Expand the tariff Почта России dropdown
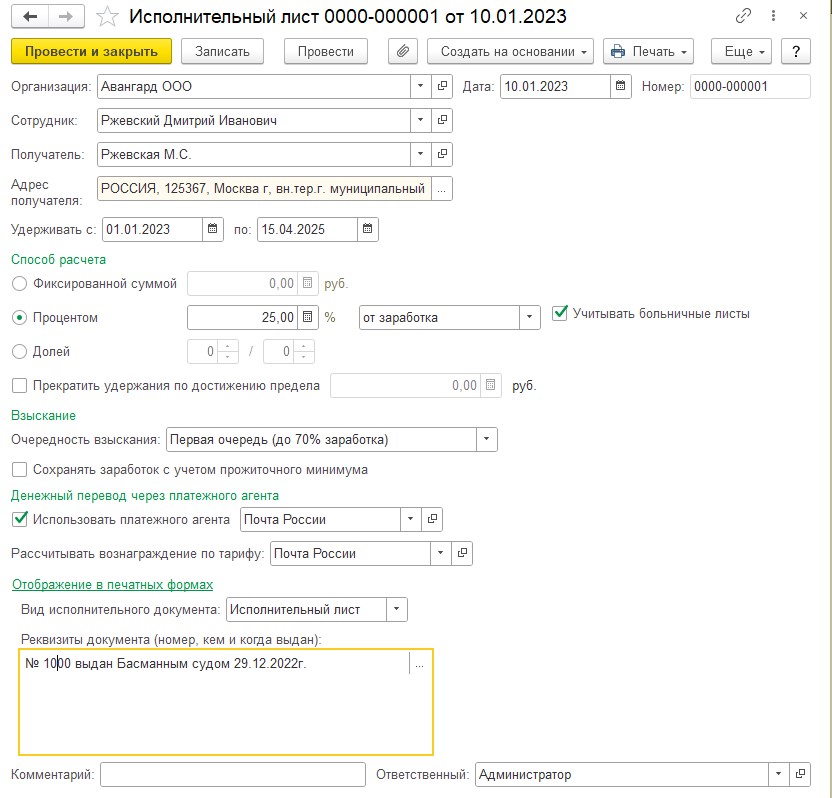The height and width of the screenshot is (798, 832). [440, 553]
